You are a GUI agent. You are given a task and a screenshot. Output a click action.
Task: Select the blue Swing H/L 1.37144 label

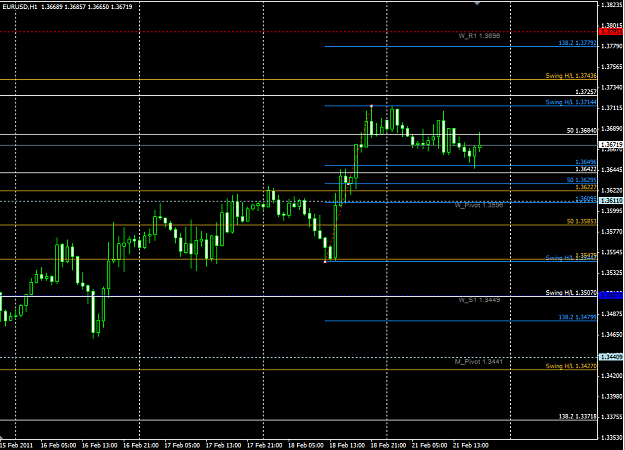(571, 102)
